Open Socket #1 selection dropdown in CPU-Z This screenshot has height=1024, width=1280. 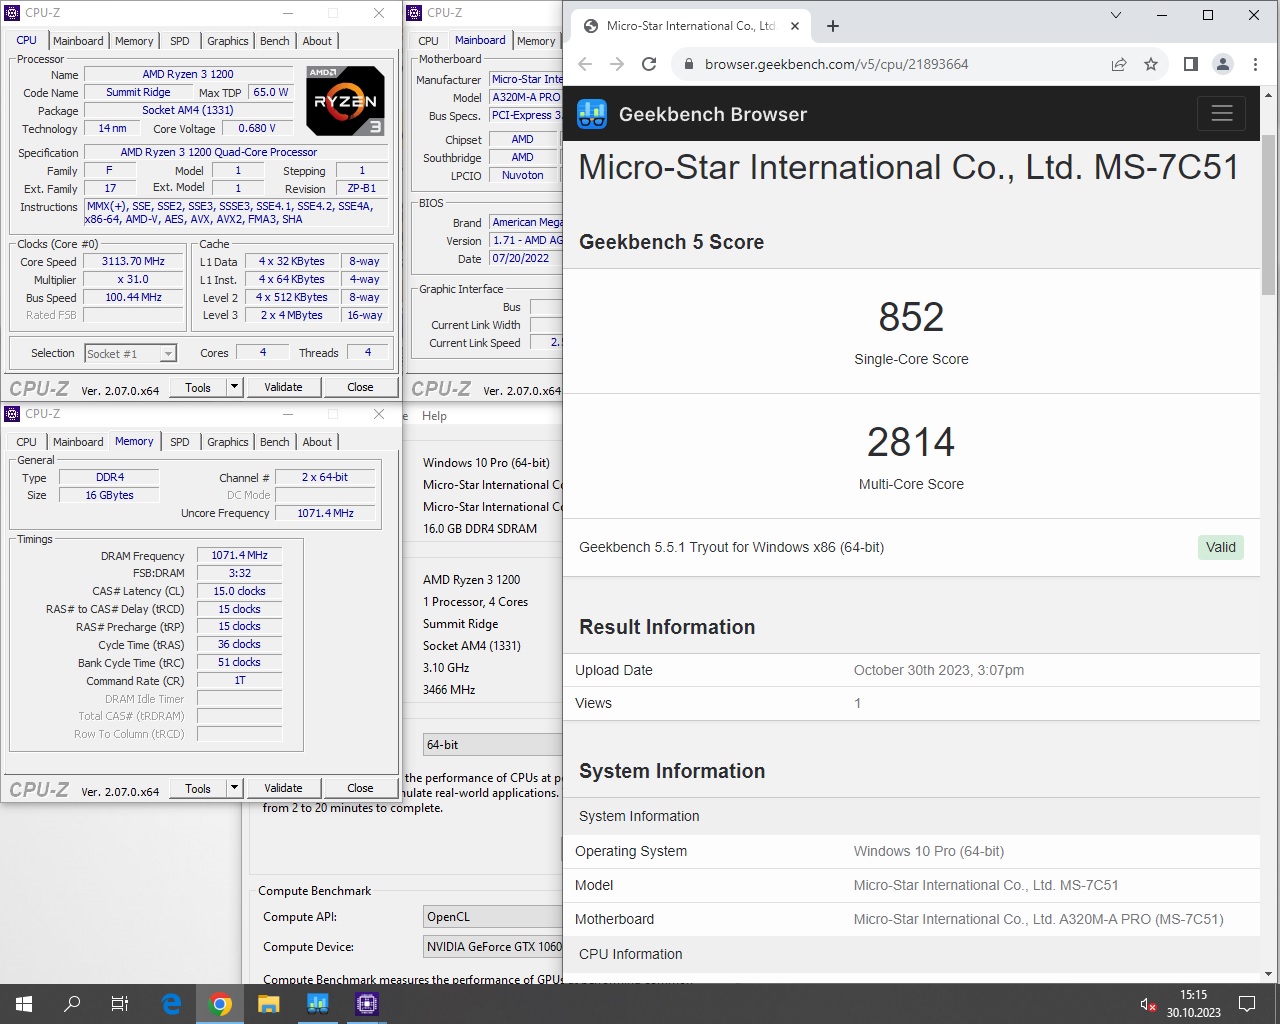coord(130,353)
